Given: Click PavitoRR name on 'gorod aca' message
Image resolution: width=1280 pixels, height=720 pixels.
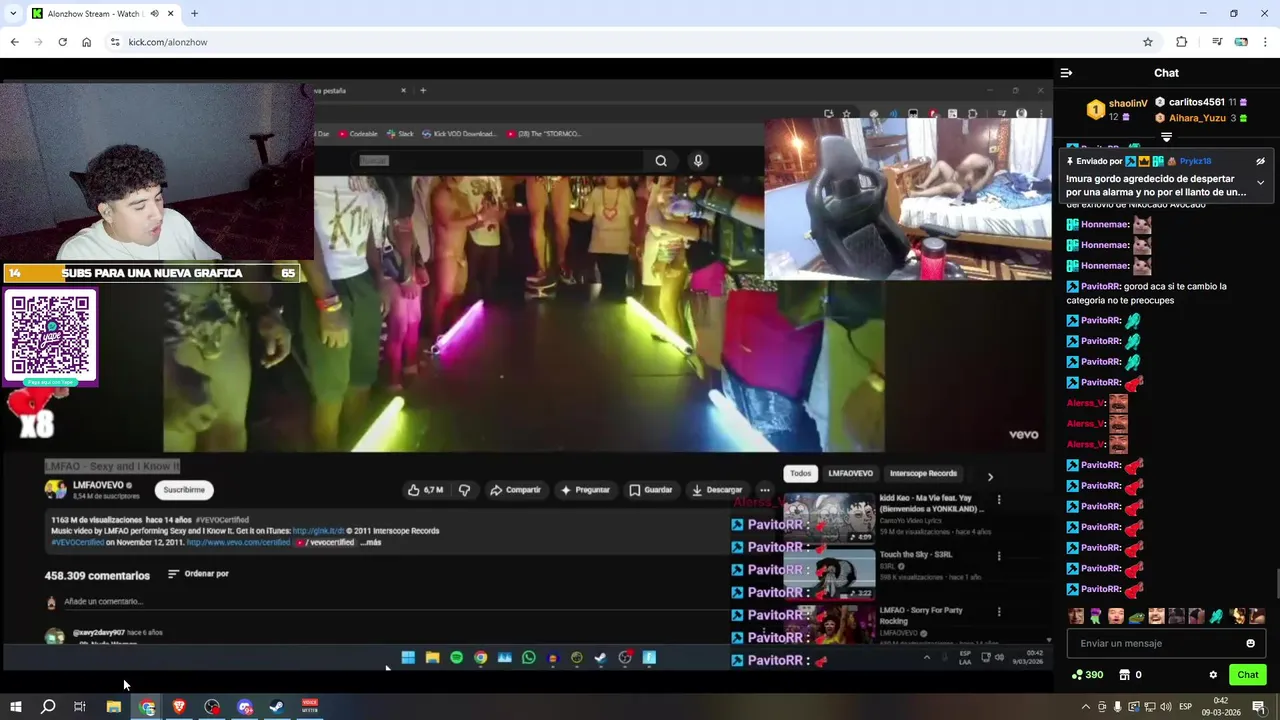Looking at the screenshot, I should tap(1101, 286).
